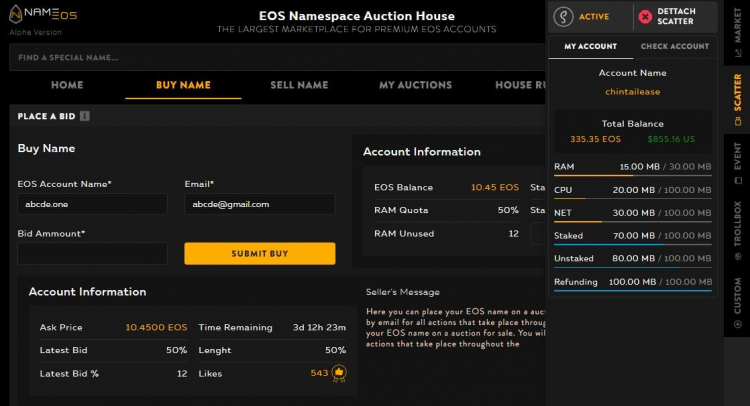Go to the Sell Name tab
The height and width of the screenshot is (406, 750).
pyautogui.click(x=299, y=85)
